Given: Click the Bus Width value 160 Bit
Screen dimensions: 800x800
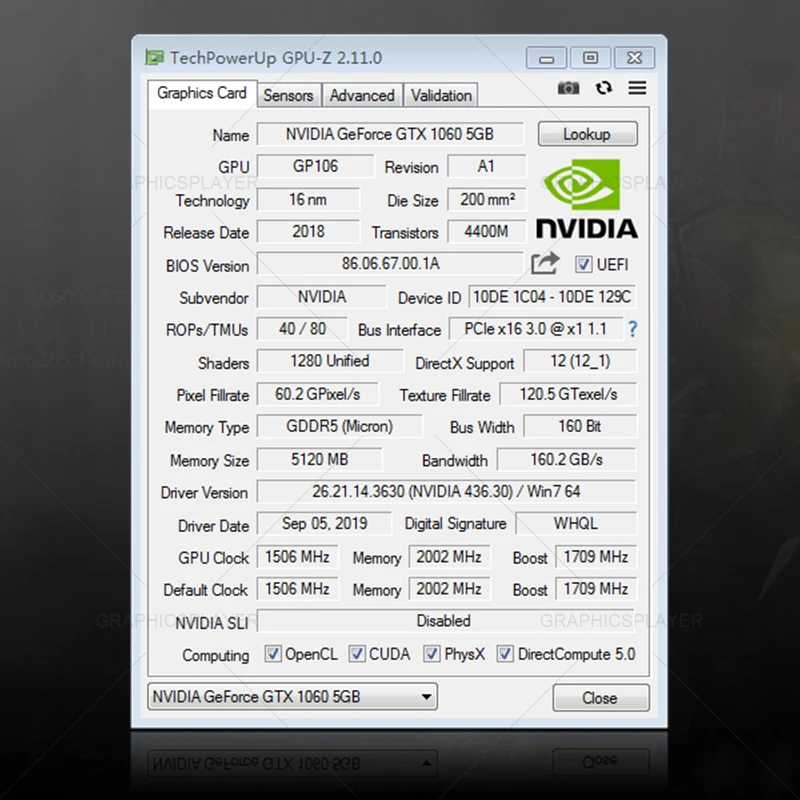Looking at the screenshot, I should point(580,426).
